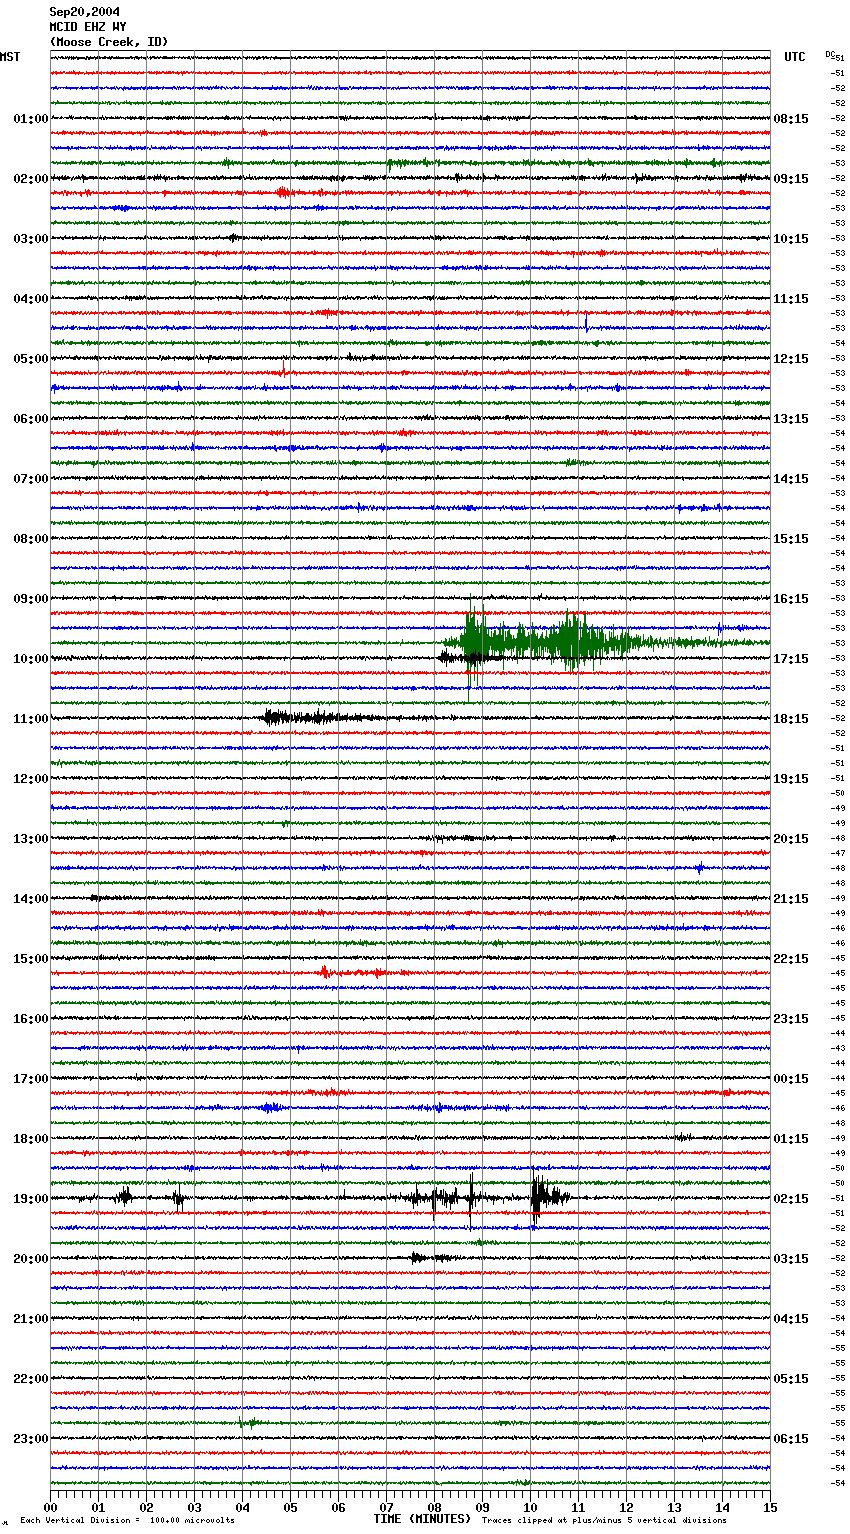Click minute tick 08 on bottom axis
This screenshot has height=1534, width=850.
click(x=434, y=1507)
